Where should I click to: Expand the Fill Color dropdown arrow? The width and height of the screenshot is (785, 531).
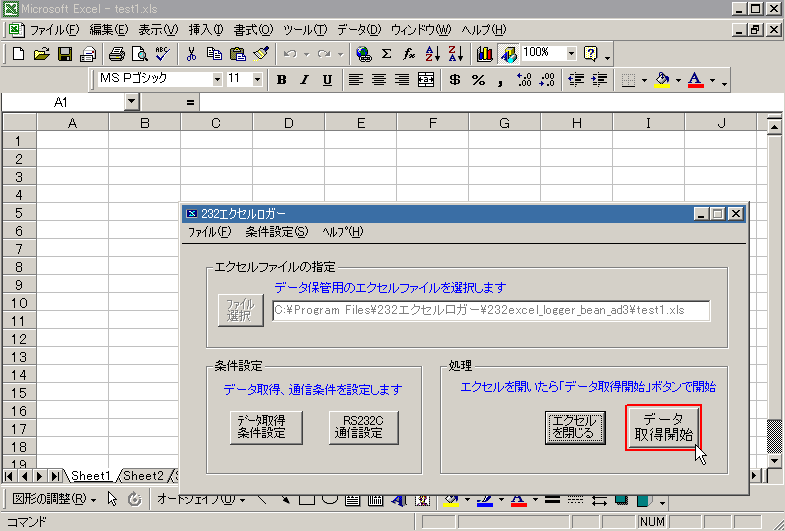[678, 80]
